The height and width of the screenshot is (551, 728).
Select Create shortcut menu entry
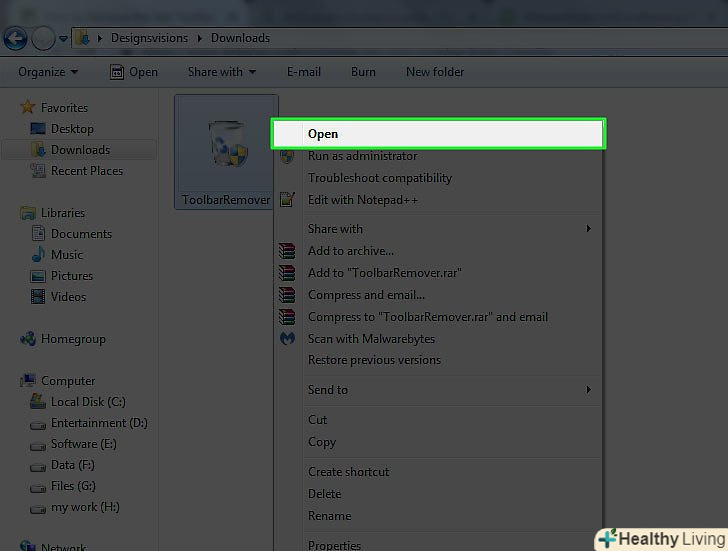click(438, 472)
